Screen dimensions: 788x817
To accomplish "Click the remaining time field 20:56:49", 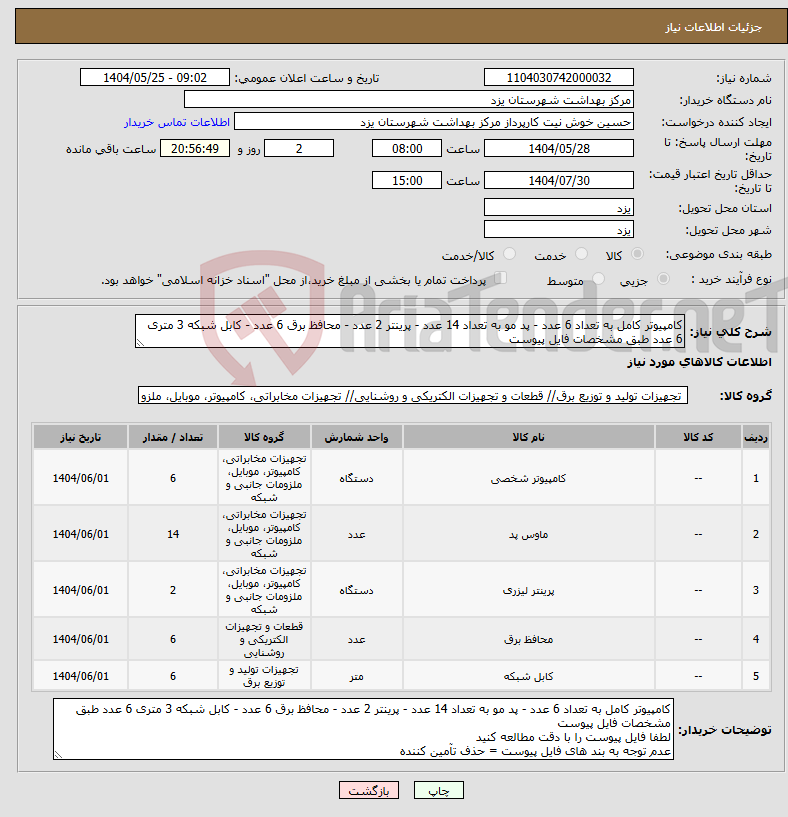I will tap(195, 148).
